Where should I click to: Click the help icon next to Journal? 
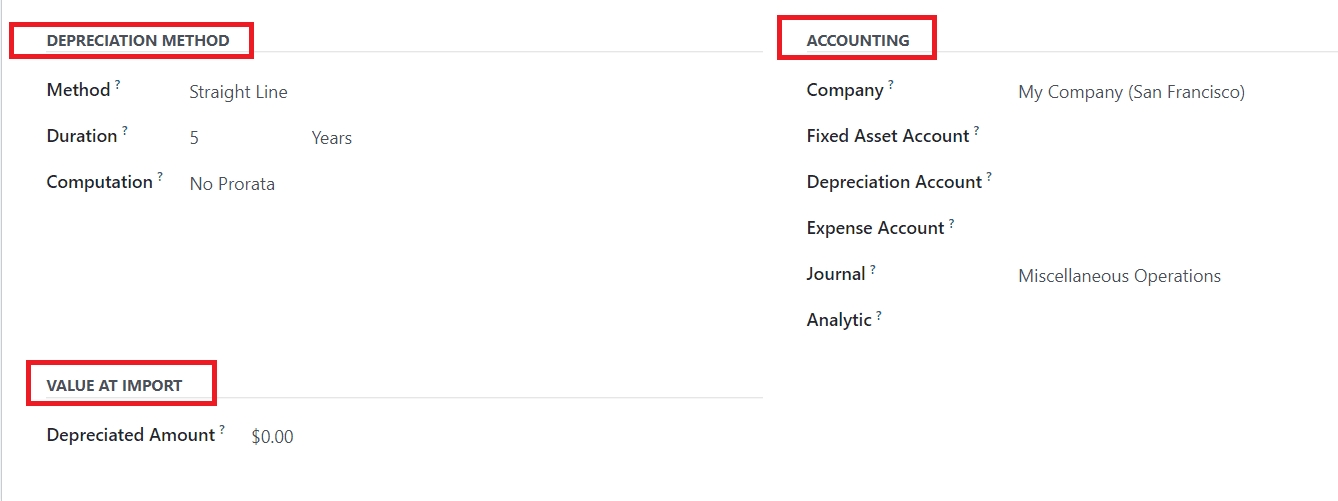tap(873, 269)
